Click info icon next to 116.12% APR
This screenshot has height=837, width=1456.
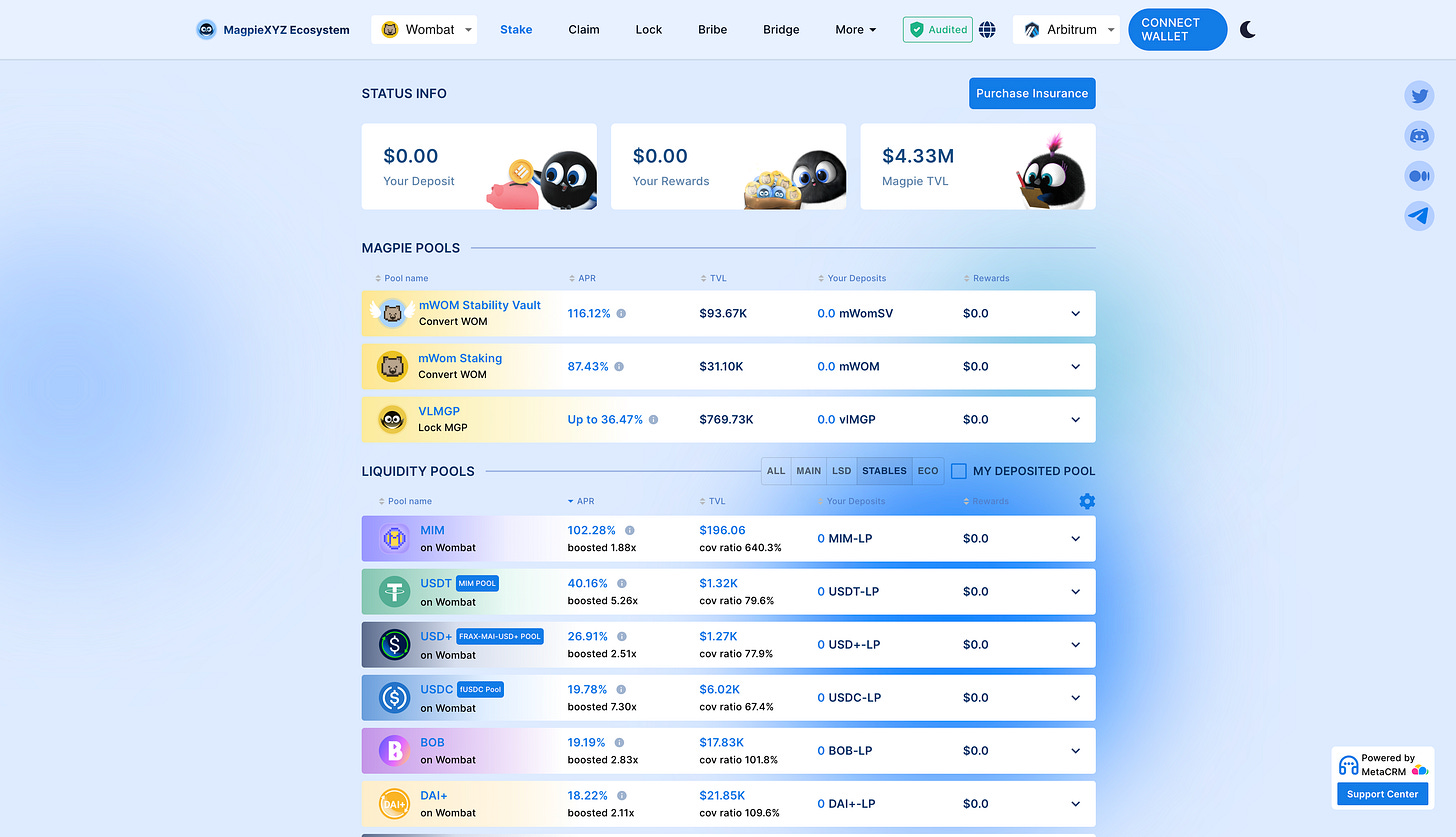point(621,314)
